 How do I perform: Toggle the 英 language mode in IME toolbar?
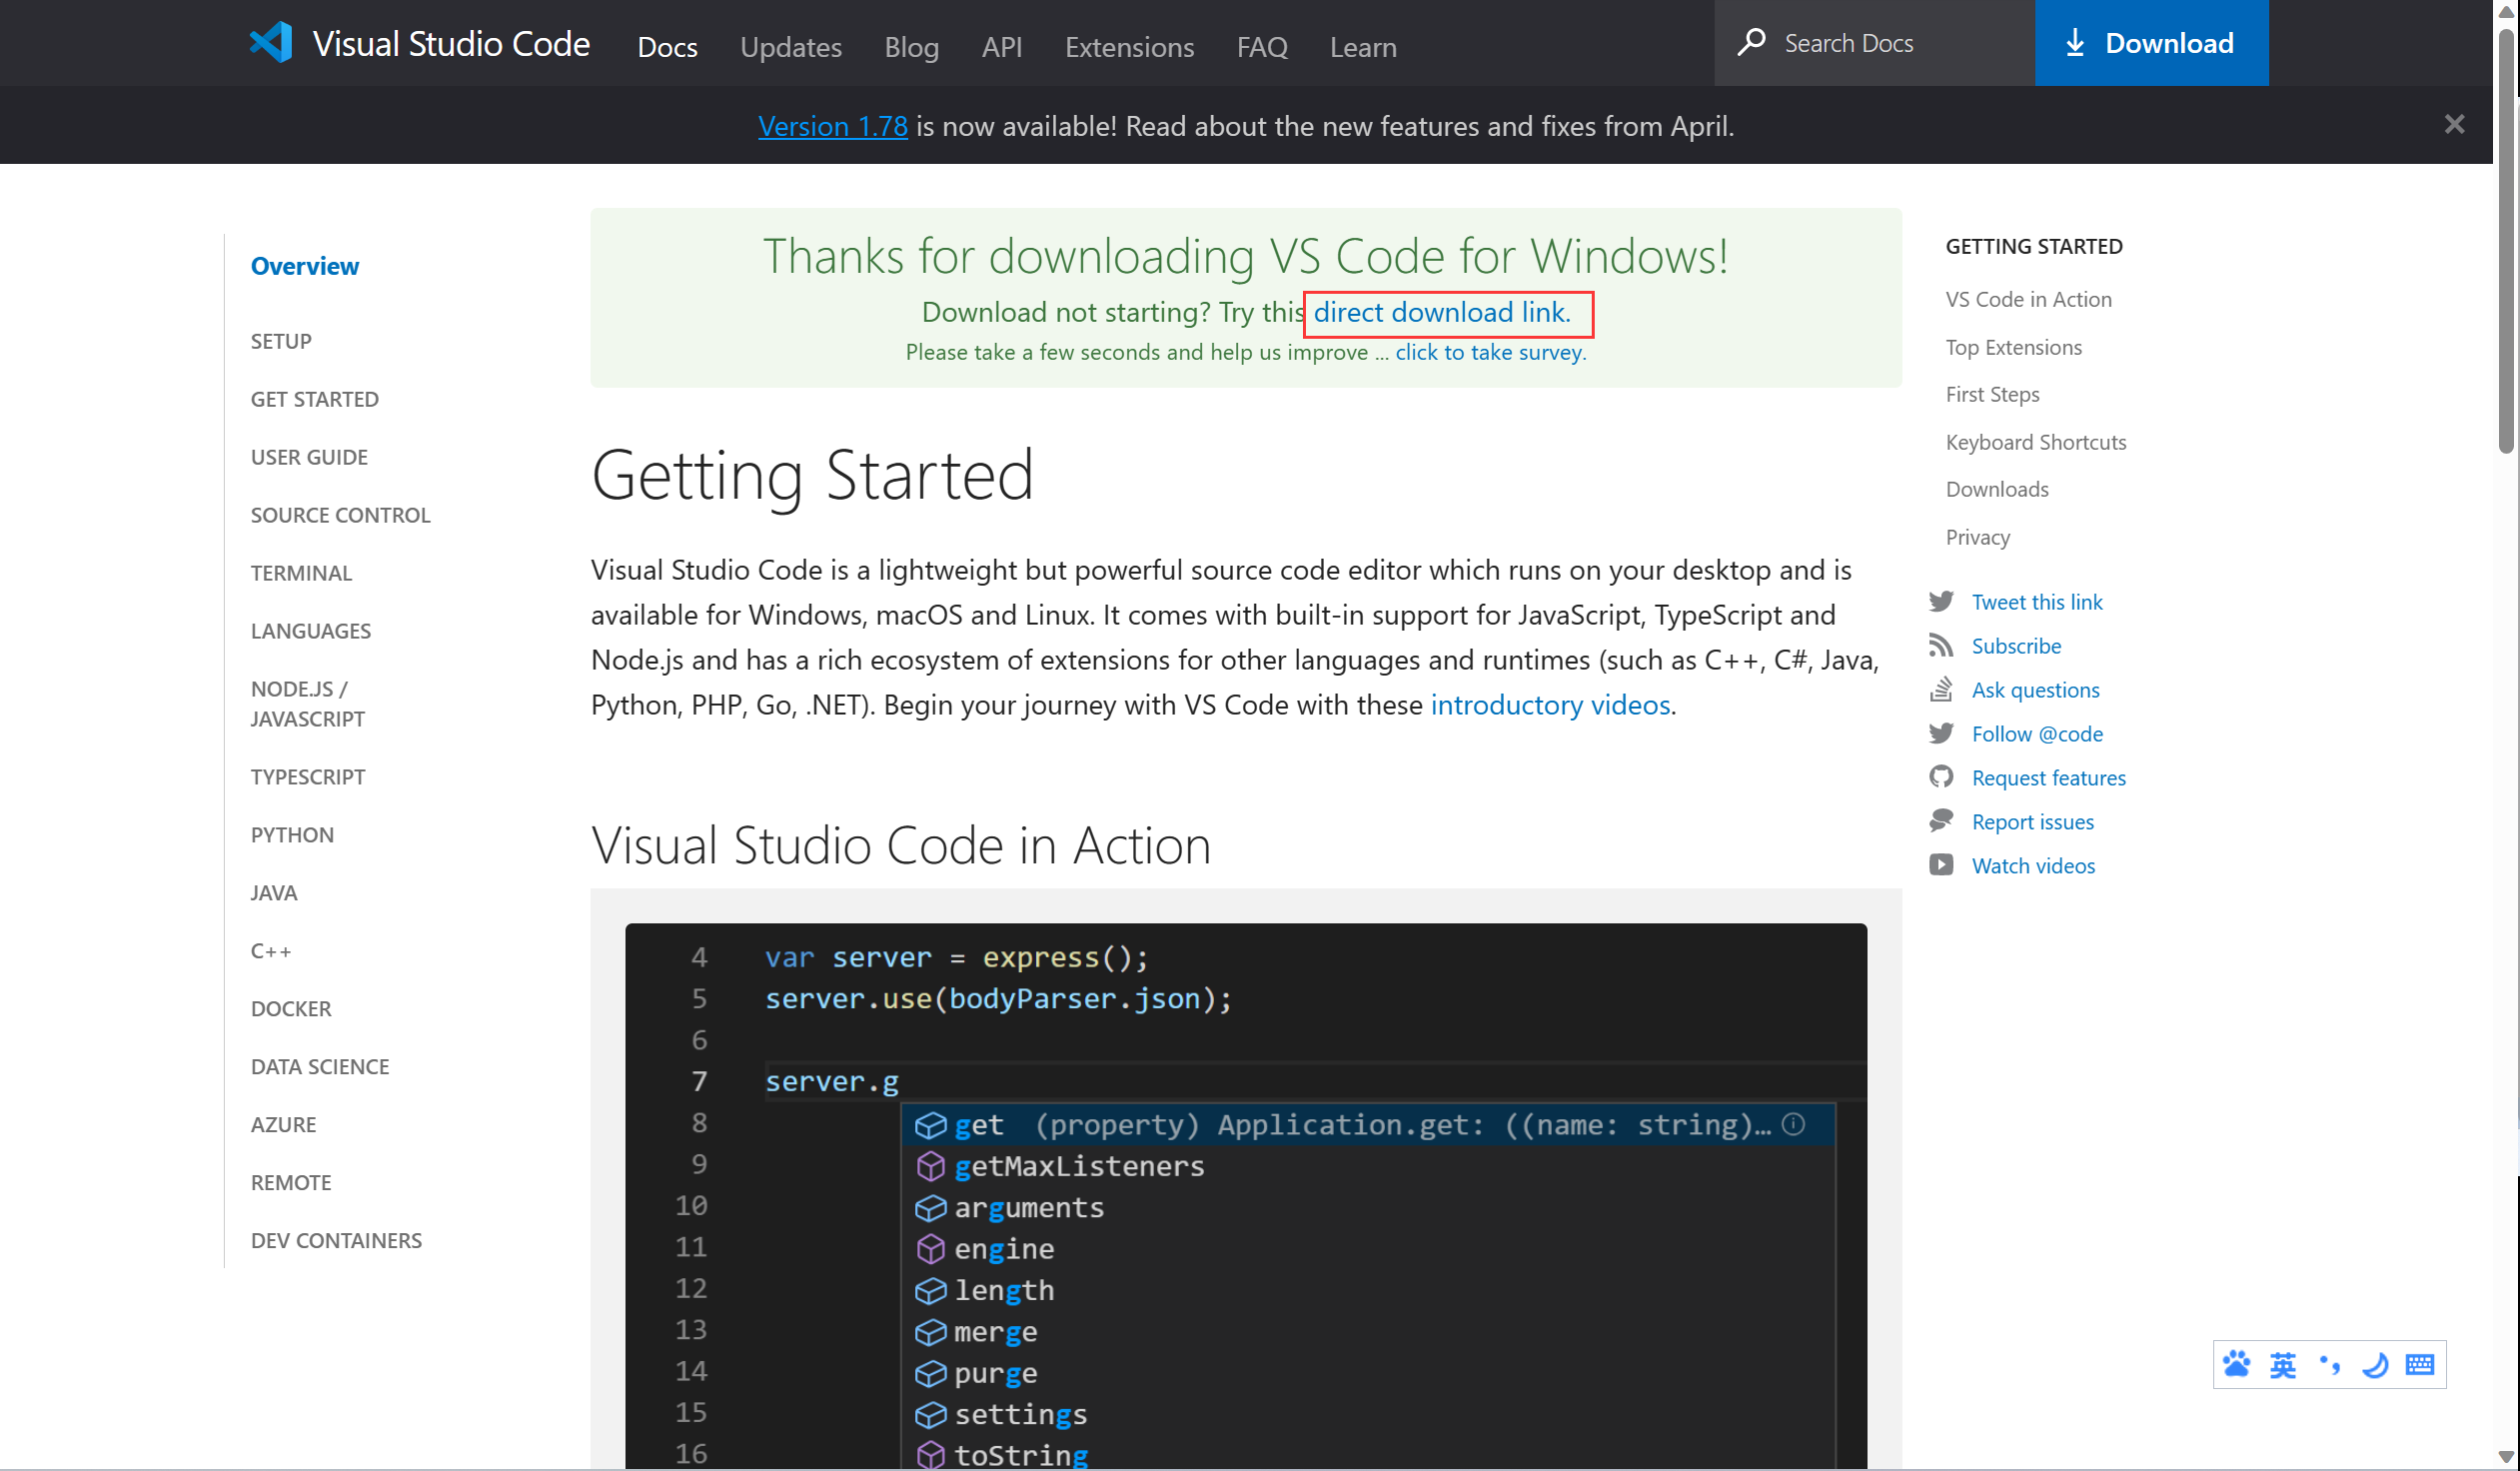[x=2283, y=1364]
